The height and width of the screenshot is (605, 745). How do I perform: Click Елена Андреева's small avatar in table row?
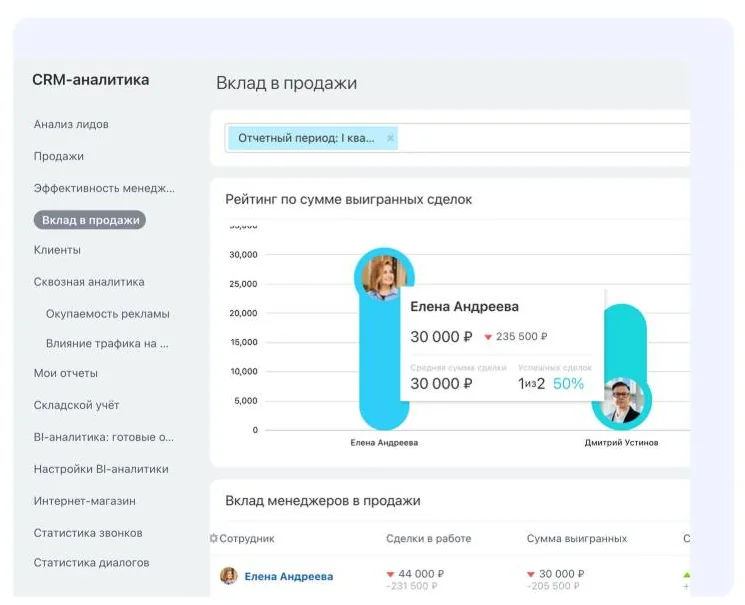(229, 576)
